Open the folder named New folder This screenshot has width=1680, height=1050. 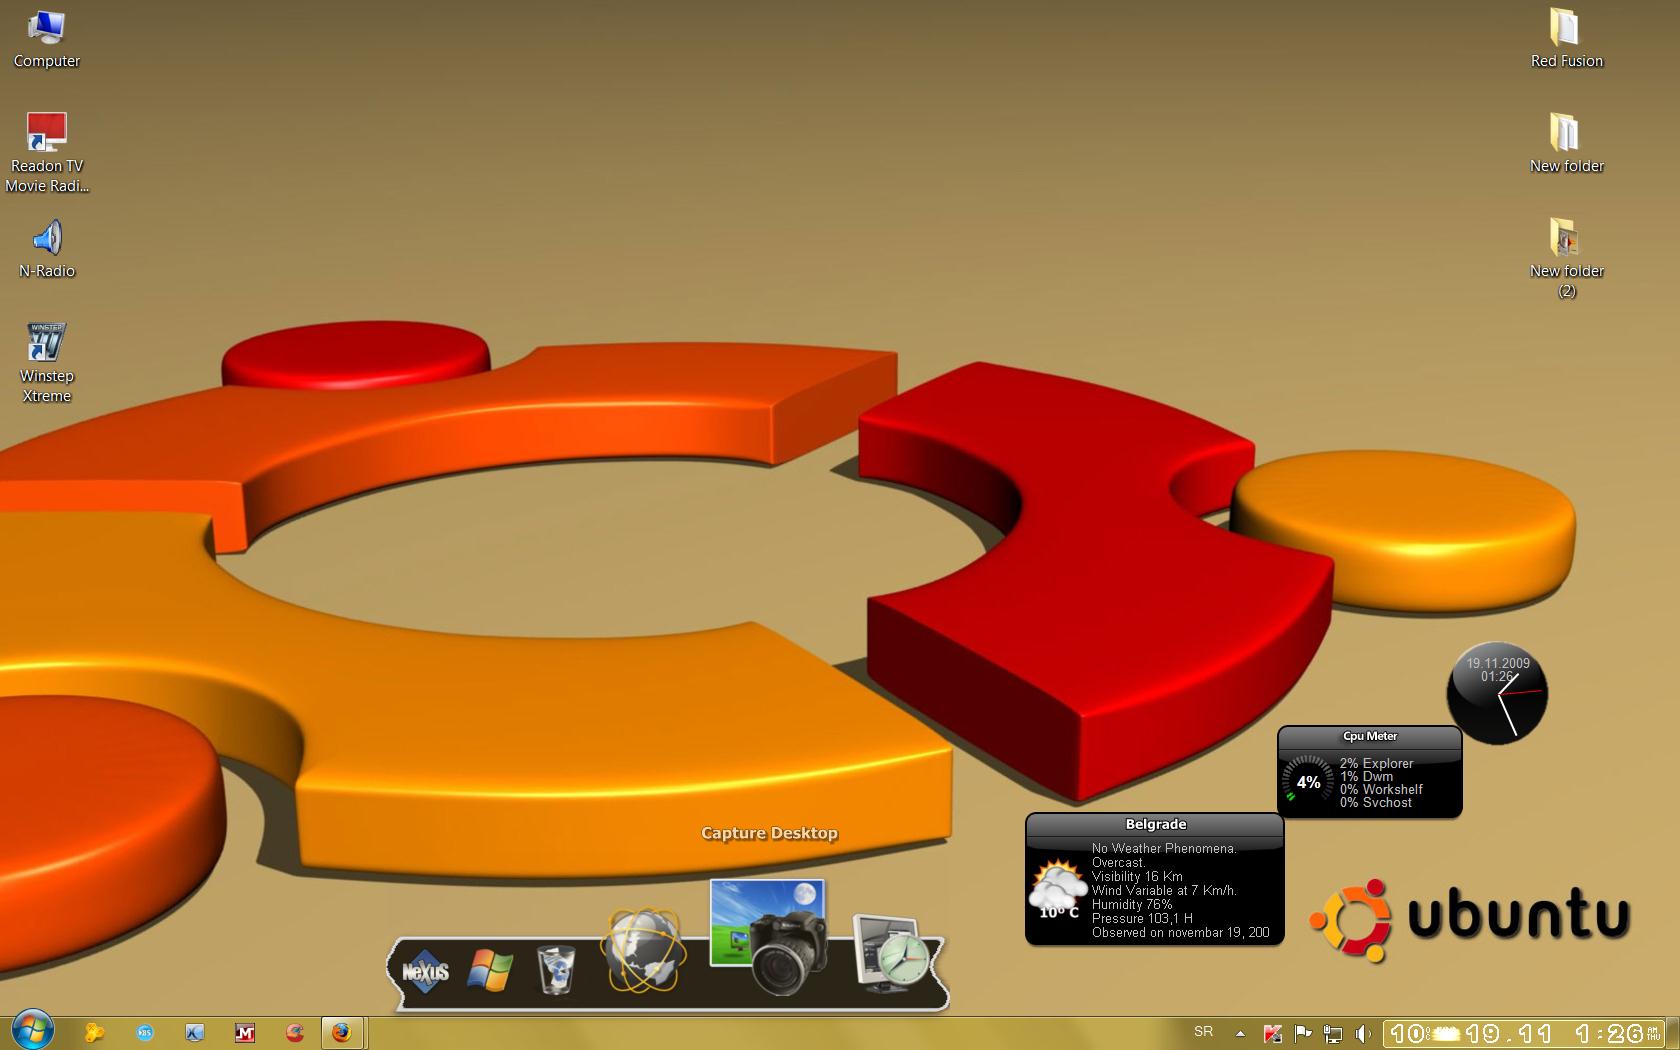click(x=1566, y=144)
